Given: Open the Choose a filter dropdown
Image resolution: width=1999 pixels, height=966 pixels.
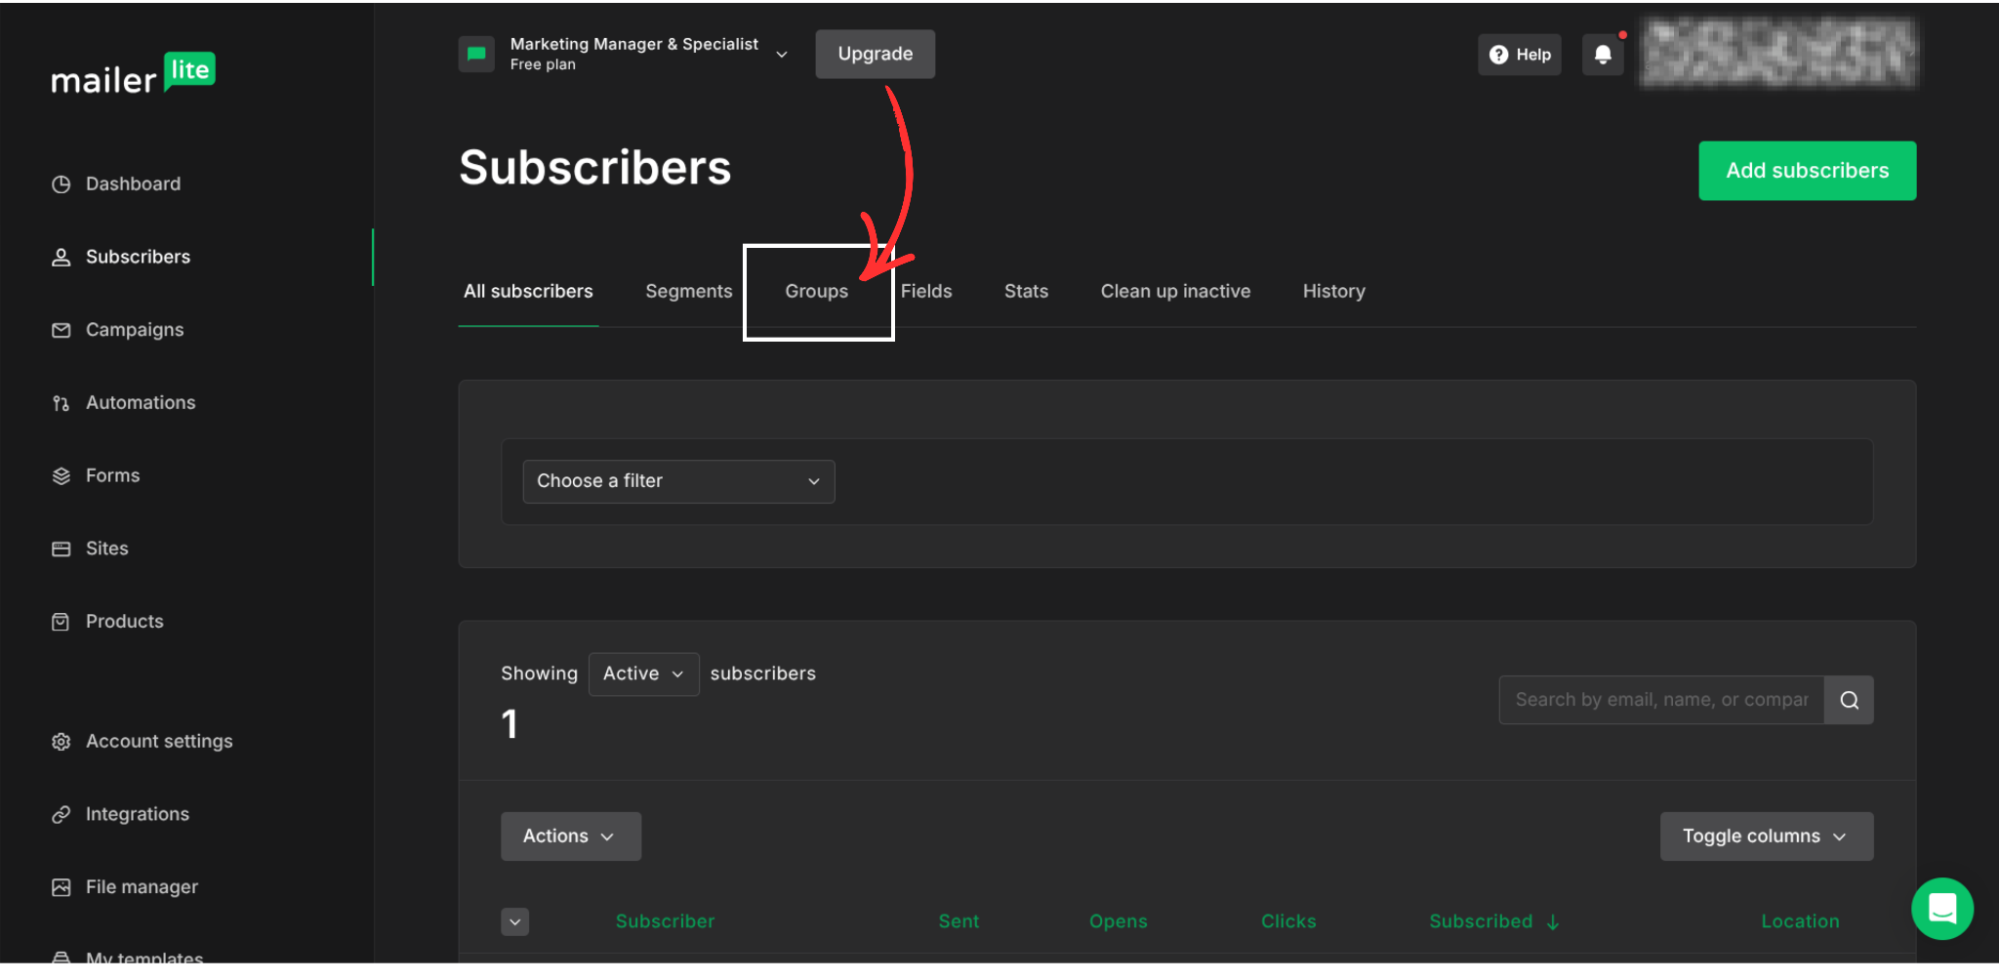Looking at the screenshot, I should point(678,481).
